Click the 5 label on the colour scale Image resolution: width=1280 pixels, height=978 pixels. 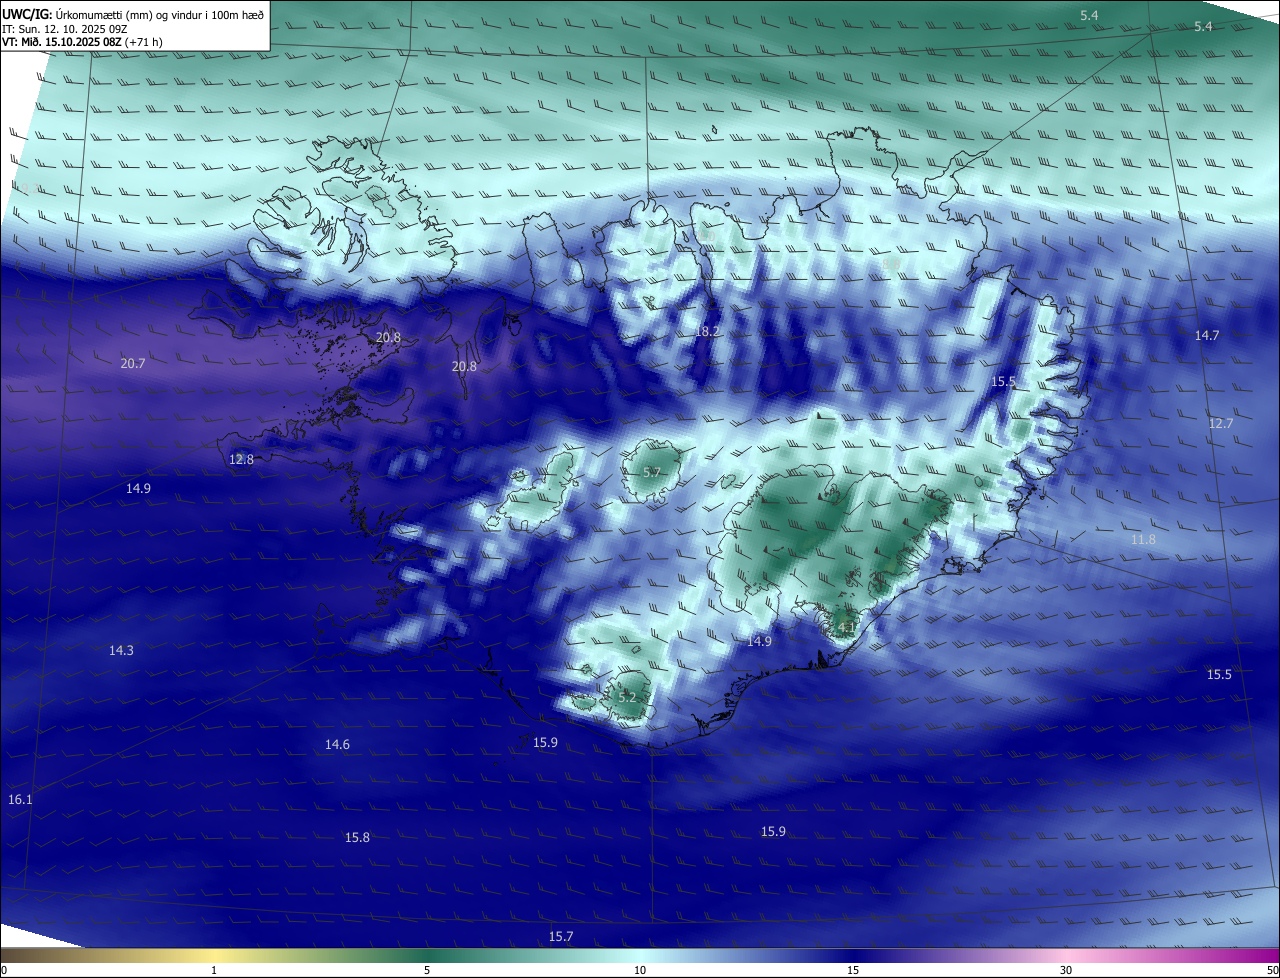[x=427, y=970]
